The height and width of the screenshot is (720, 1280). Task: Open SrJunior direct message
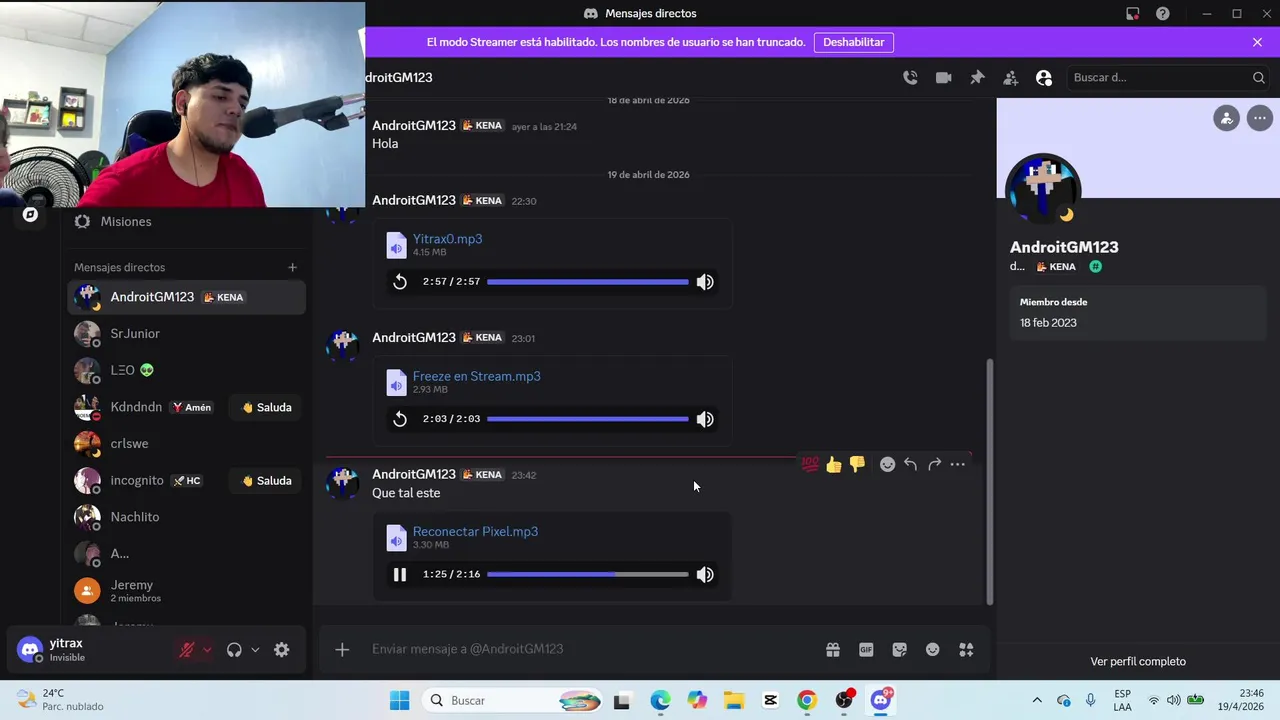[x=187, y=334]
